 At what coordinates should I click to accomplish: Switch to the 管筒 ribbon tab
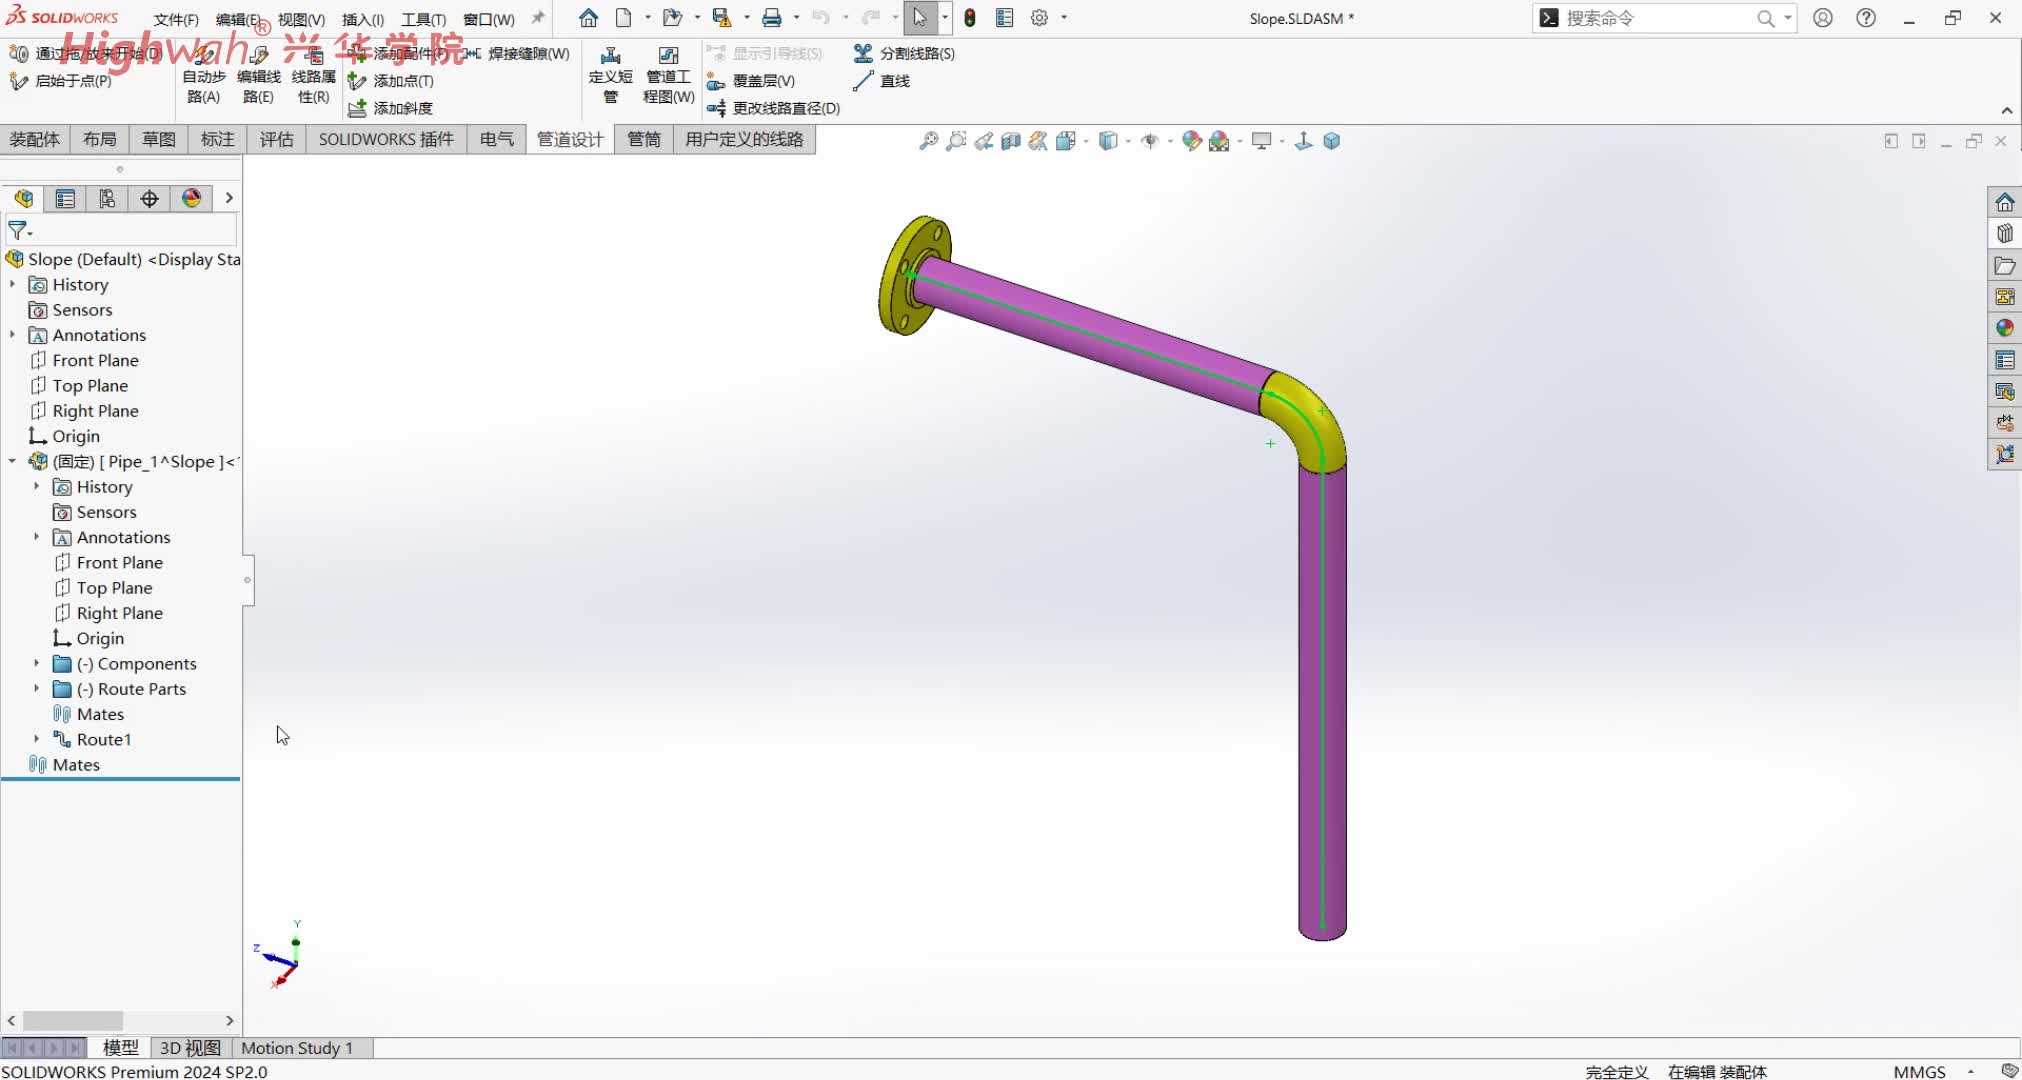point(643,139)
